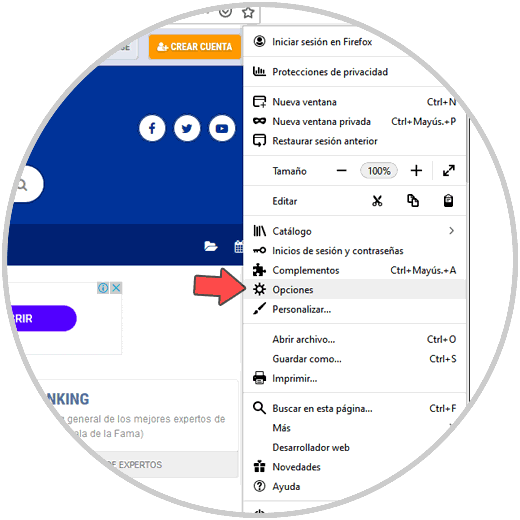Viewport: 520px width, 520px height.
Task: Click the CREAR CUENTA button
Action: click(x=195, y=47)
